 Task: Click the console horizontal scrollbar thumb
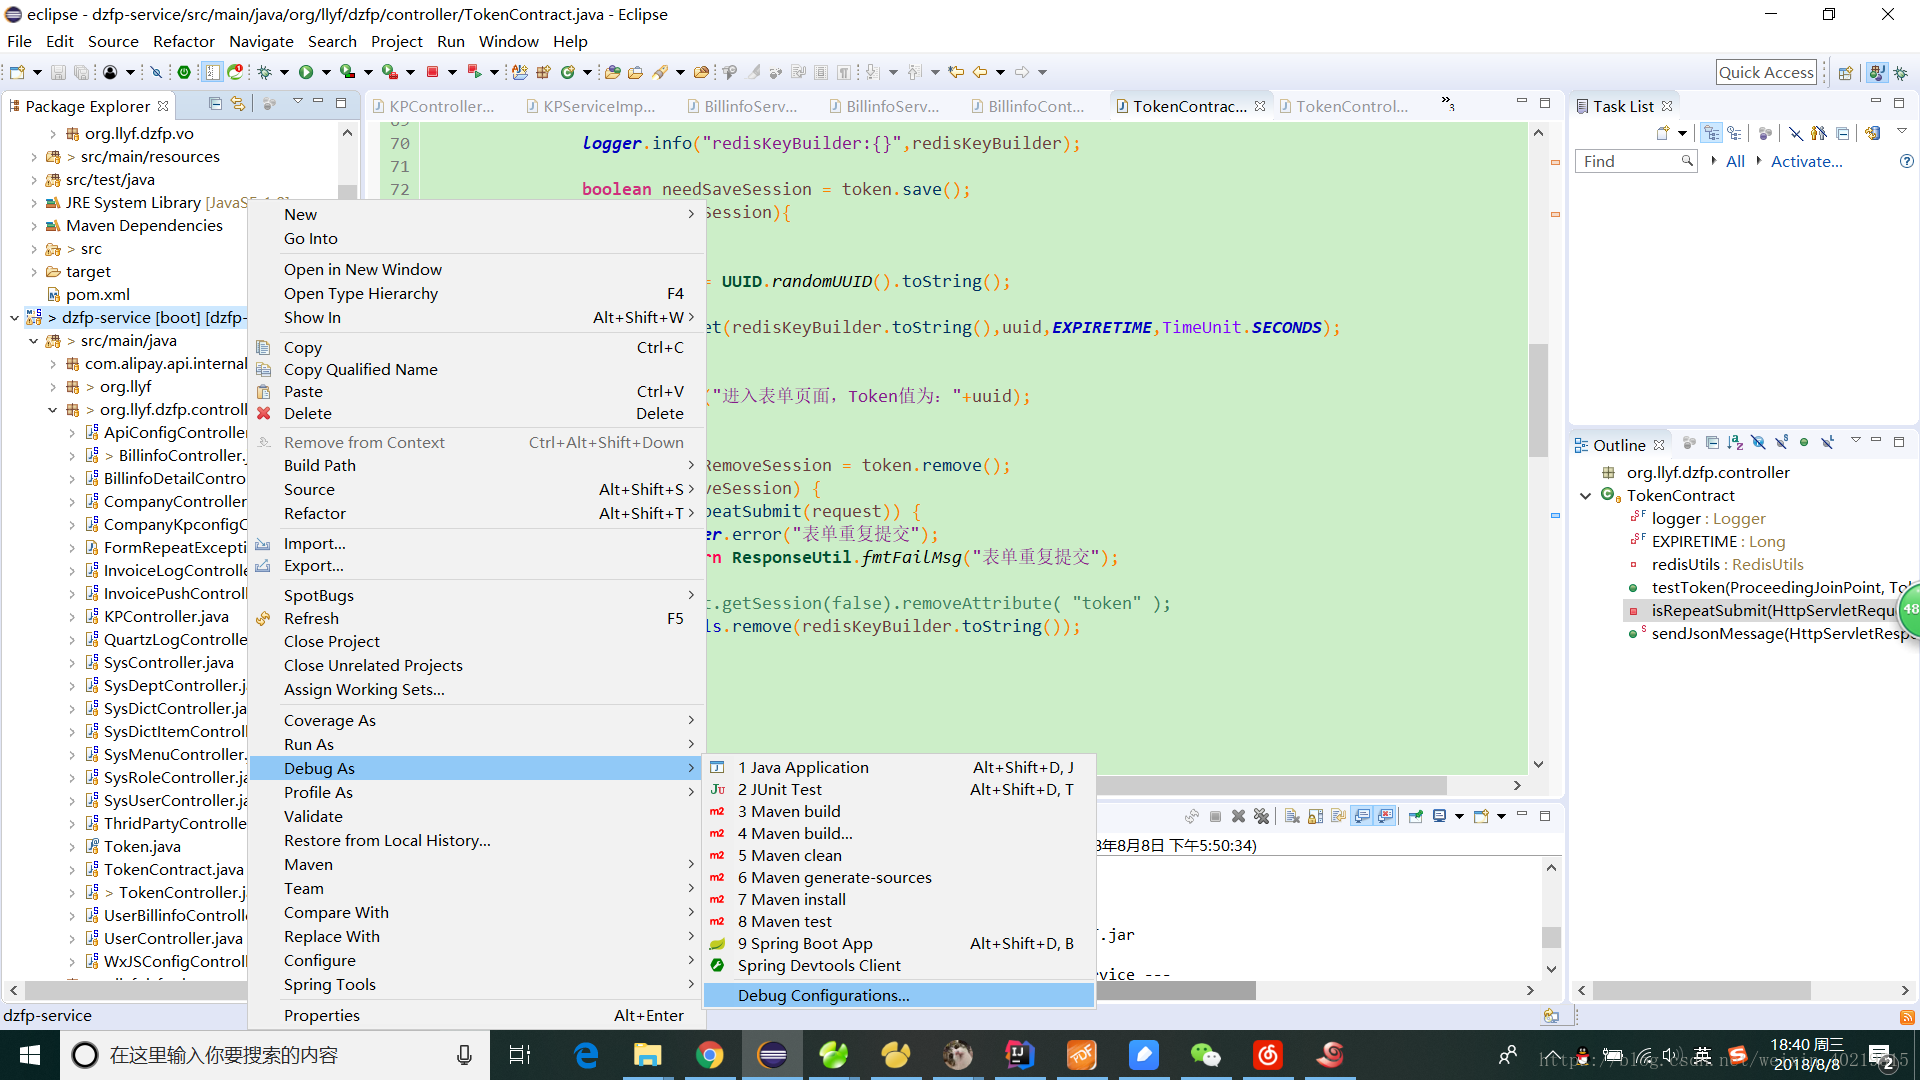point(1176,991)
